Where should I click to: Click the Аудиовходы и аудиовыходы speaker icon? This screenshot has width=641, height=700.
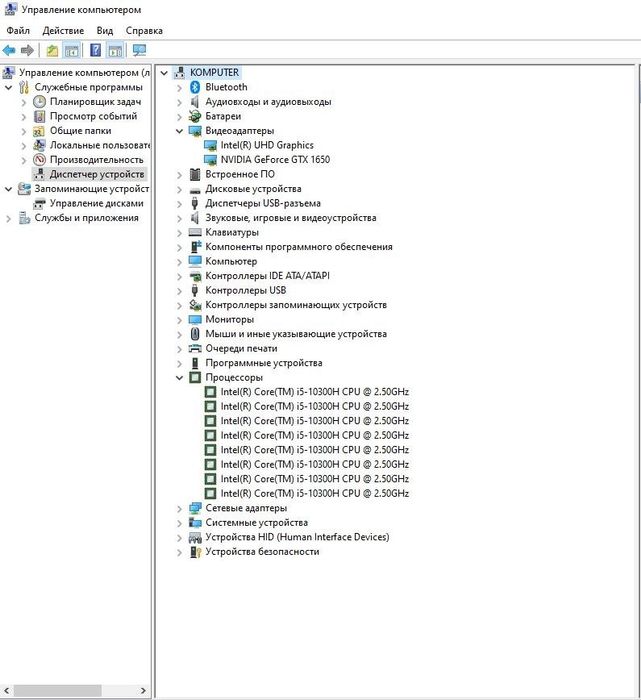click(195, 102)
